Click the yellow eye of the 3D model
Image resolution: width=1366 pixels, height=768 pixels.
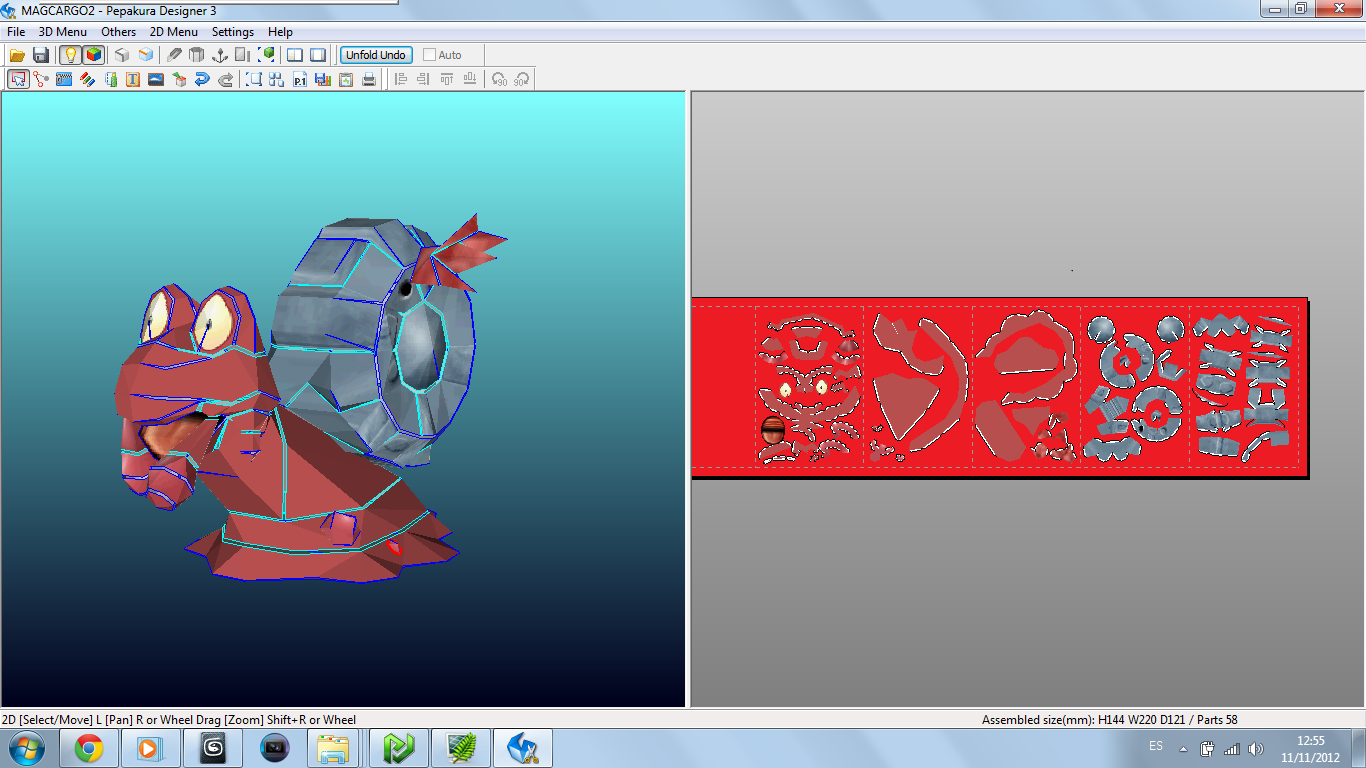point(213,324)
